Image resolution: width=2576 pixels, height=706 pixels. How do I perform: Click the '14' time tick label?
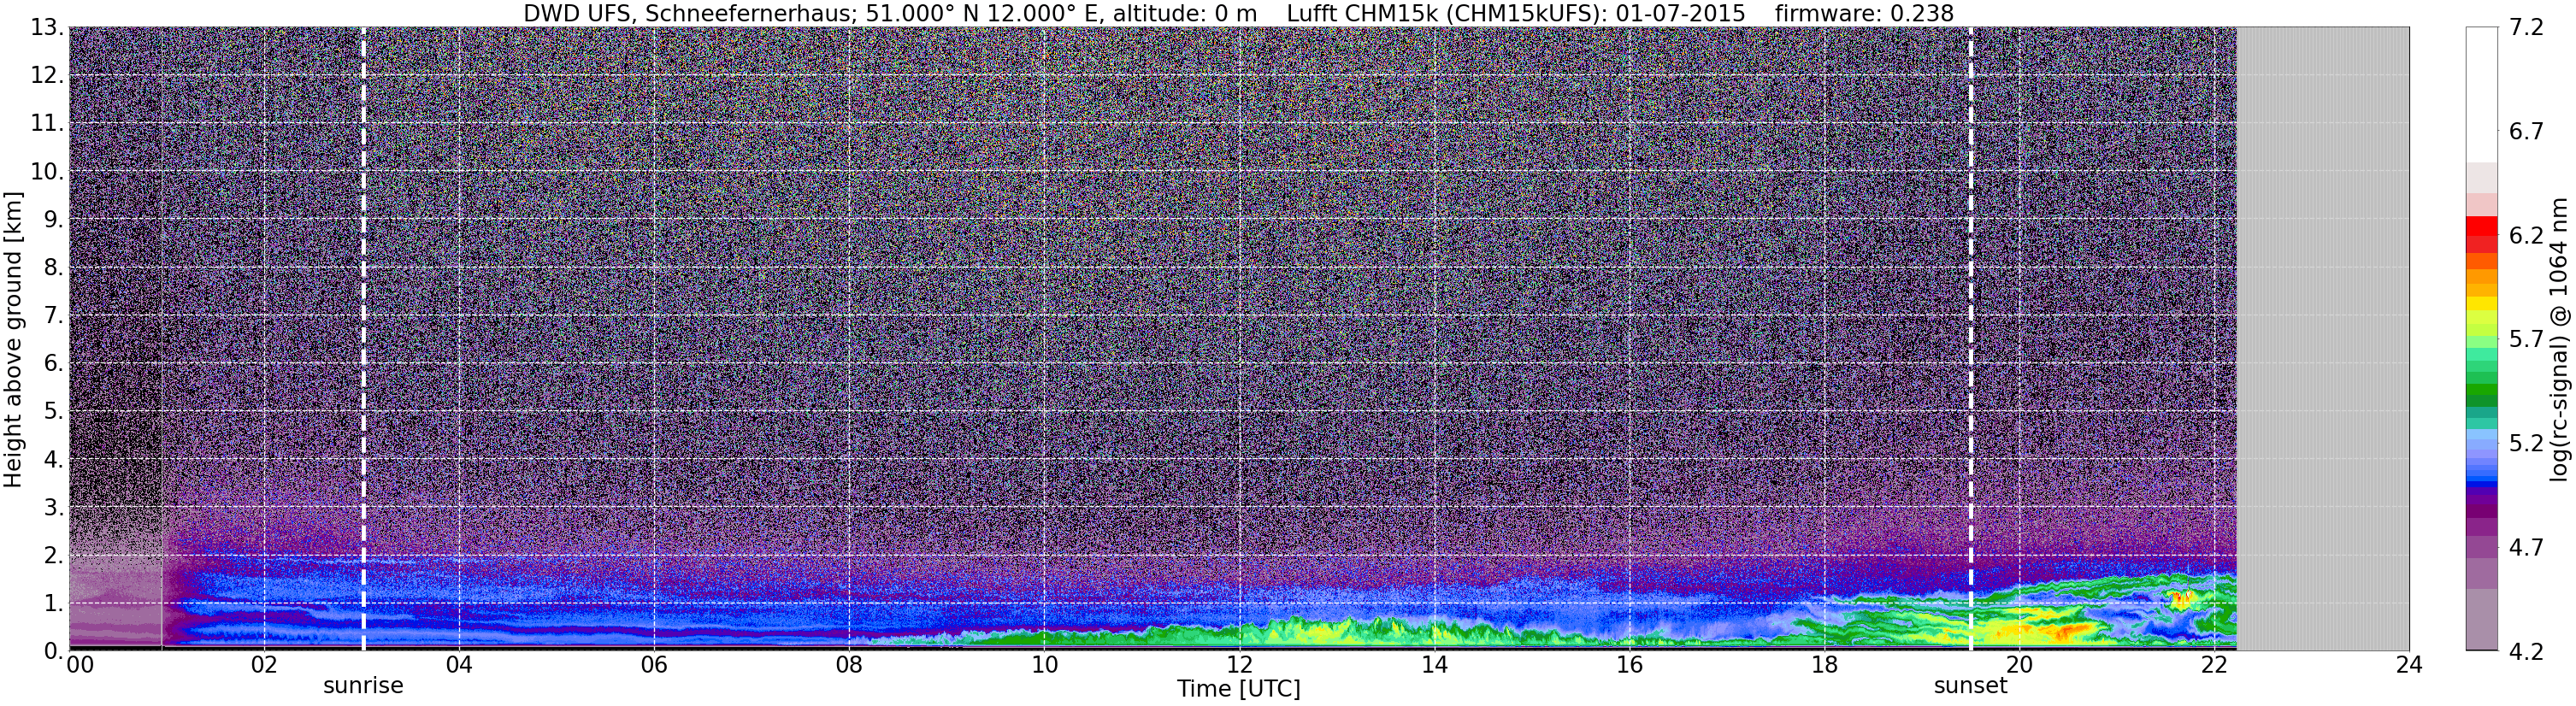pos(1434,665)
